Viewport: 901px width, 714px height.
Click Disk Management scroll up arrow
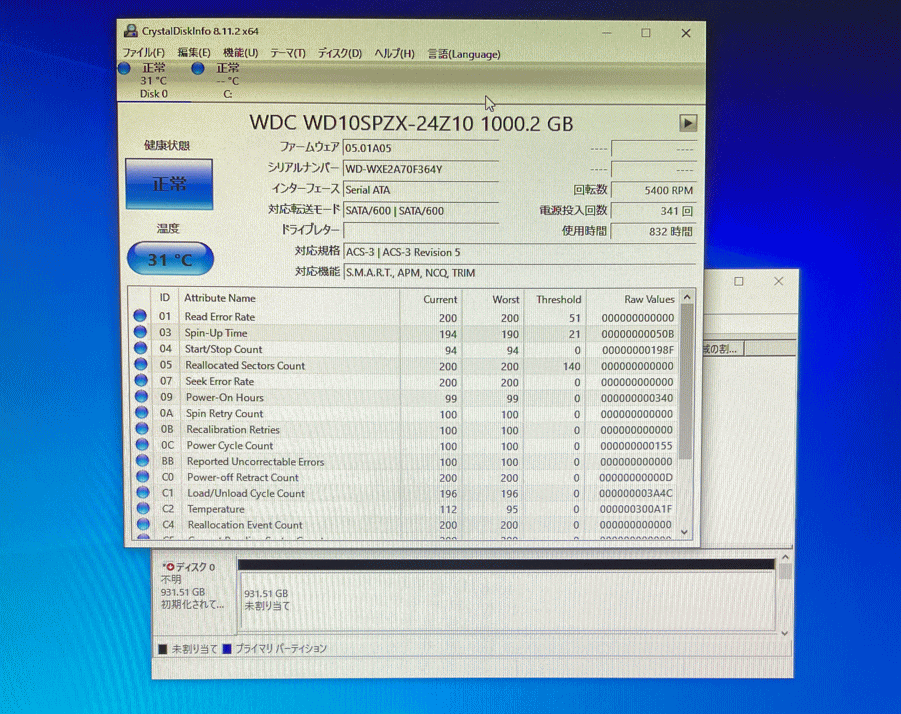click(785, 557)
